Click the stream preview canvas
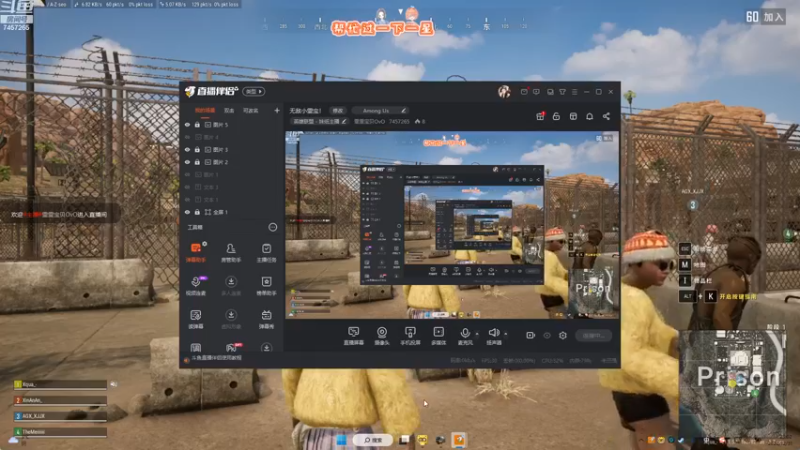The height and width of the screenshot is (450, 800). pos(452,225)
